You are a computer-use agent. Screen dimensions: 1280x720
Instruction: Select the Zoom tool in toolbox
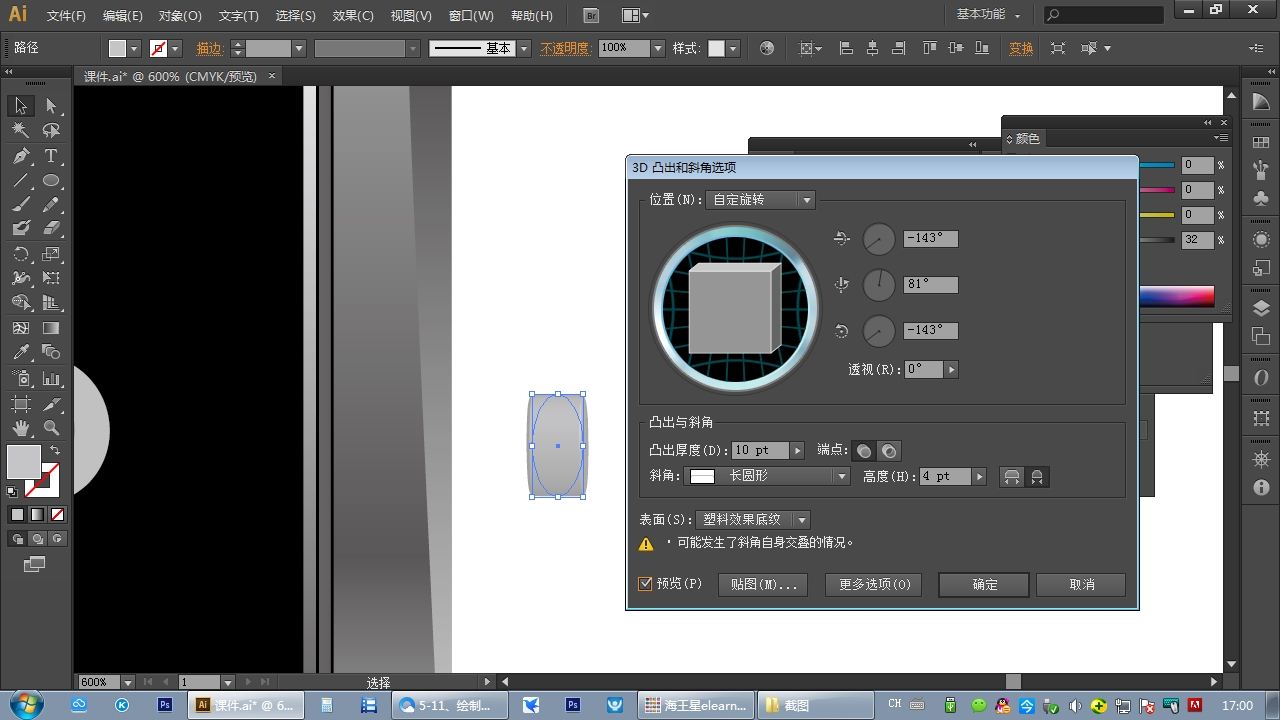point(51,428)
